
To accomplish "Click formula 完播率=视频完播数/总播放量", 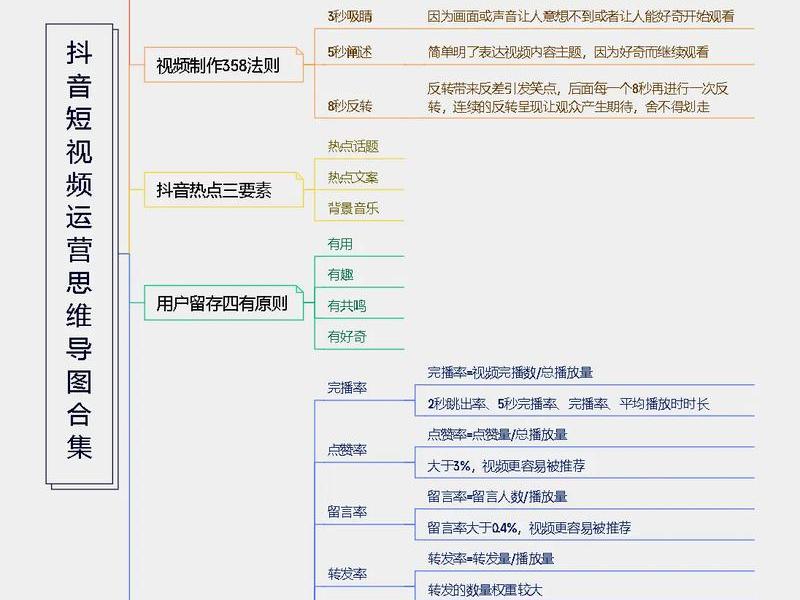I will pos(510,372).
